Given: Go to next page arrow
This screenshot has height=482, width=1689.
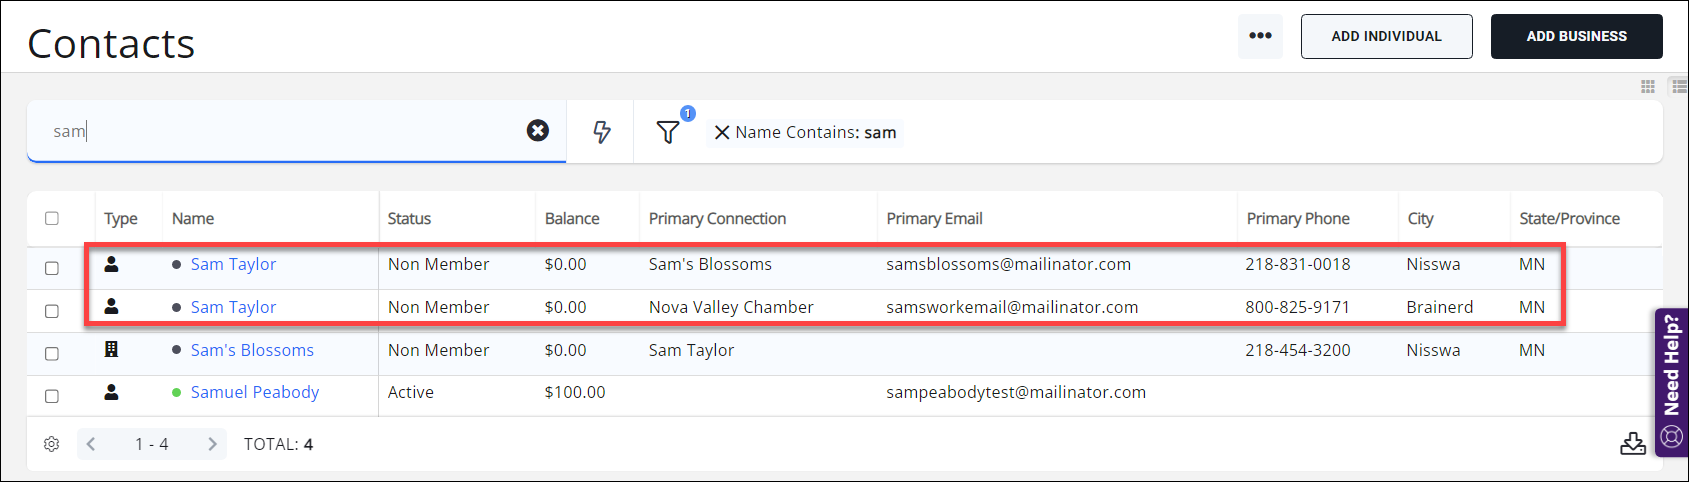Looking at the screenshot, I should [212, 444].
